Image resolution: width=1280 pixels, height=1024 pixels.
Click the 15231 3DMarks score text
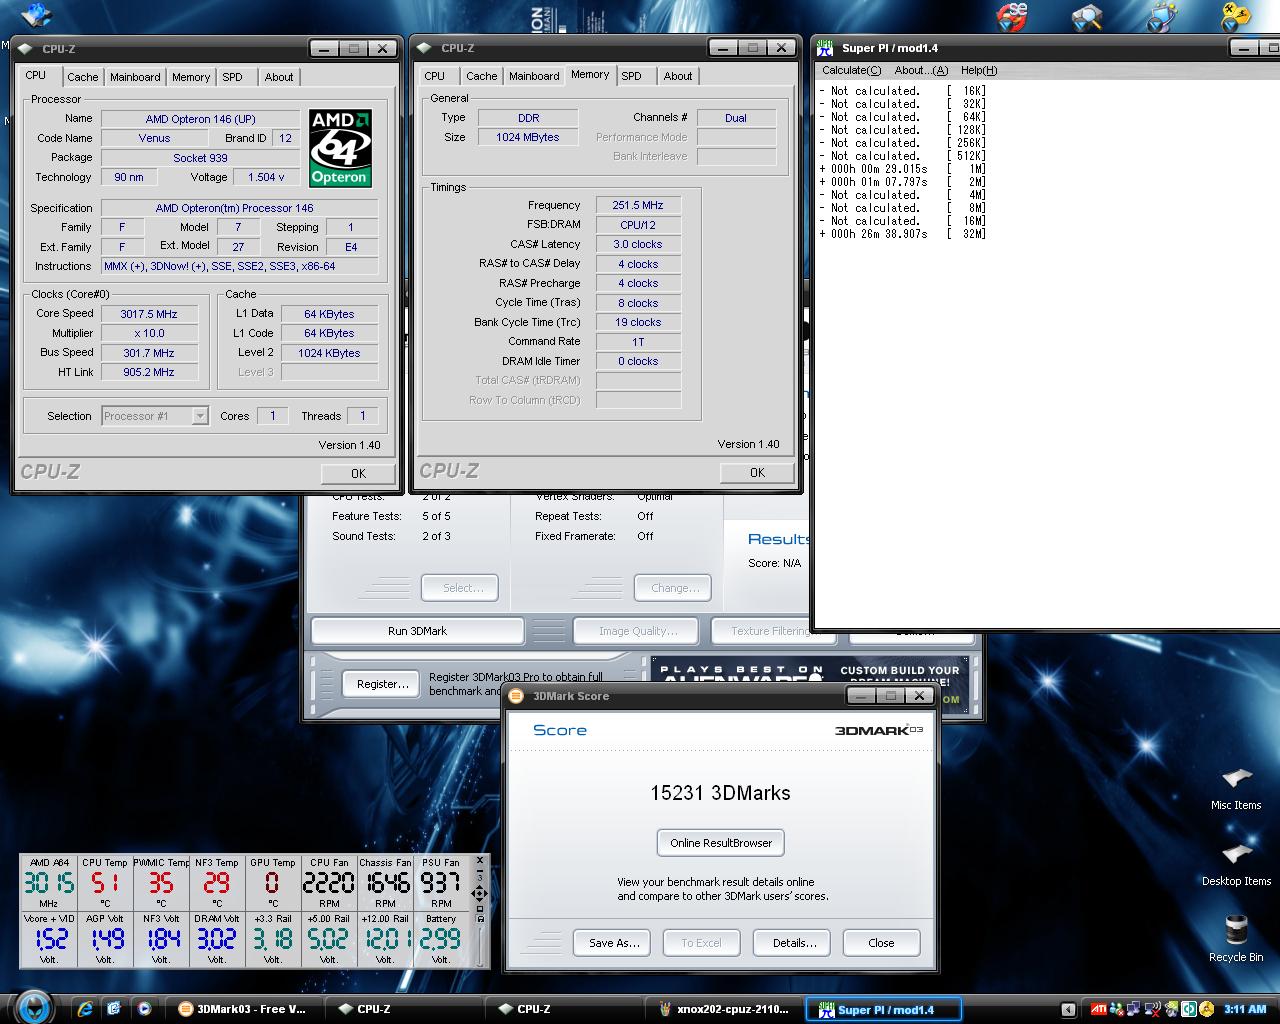(720, 793)
